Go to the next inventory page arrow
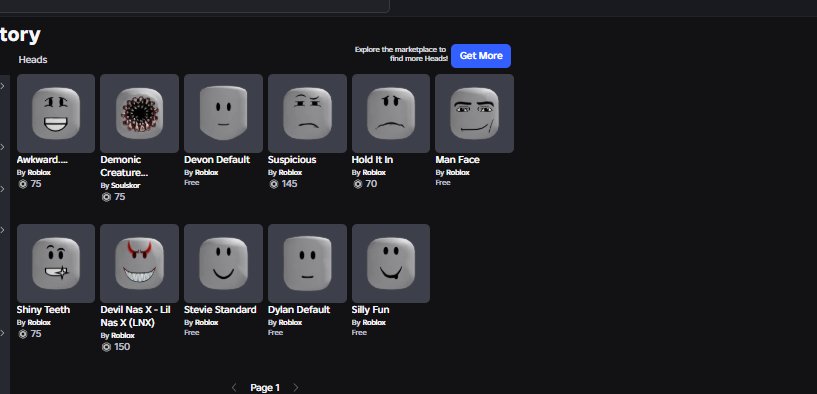 pyautogui.click(x=295, y=387)
